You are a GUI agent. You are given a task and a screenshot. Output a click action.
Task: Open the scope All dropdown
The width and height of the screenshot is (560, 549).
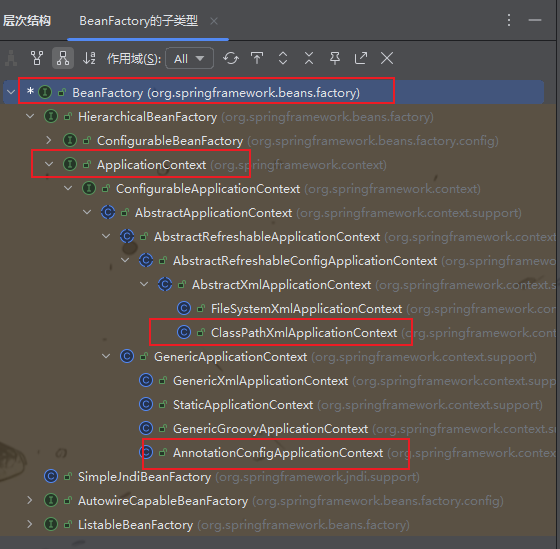[x=190, y=58]
